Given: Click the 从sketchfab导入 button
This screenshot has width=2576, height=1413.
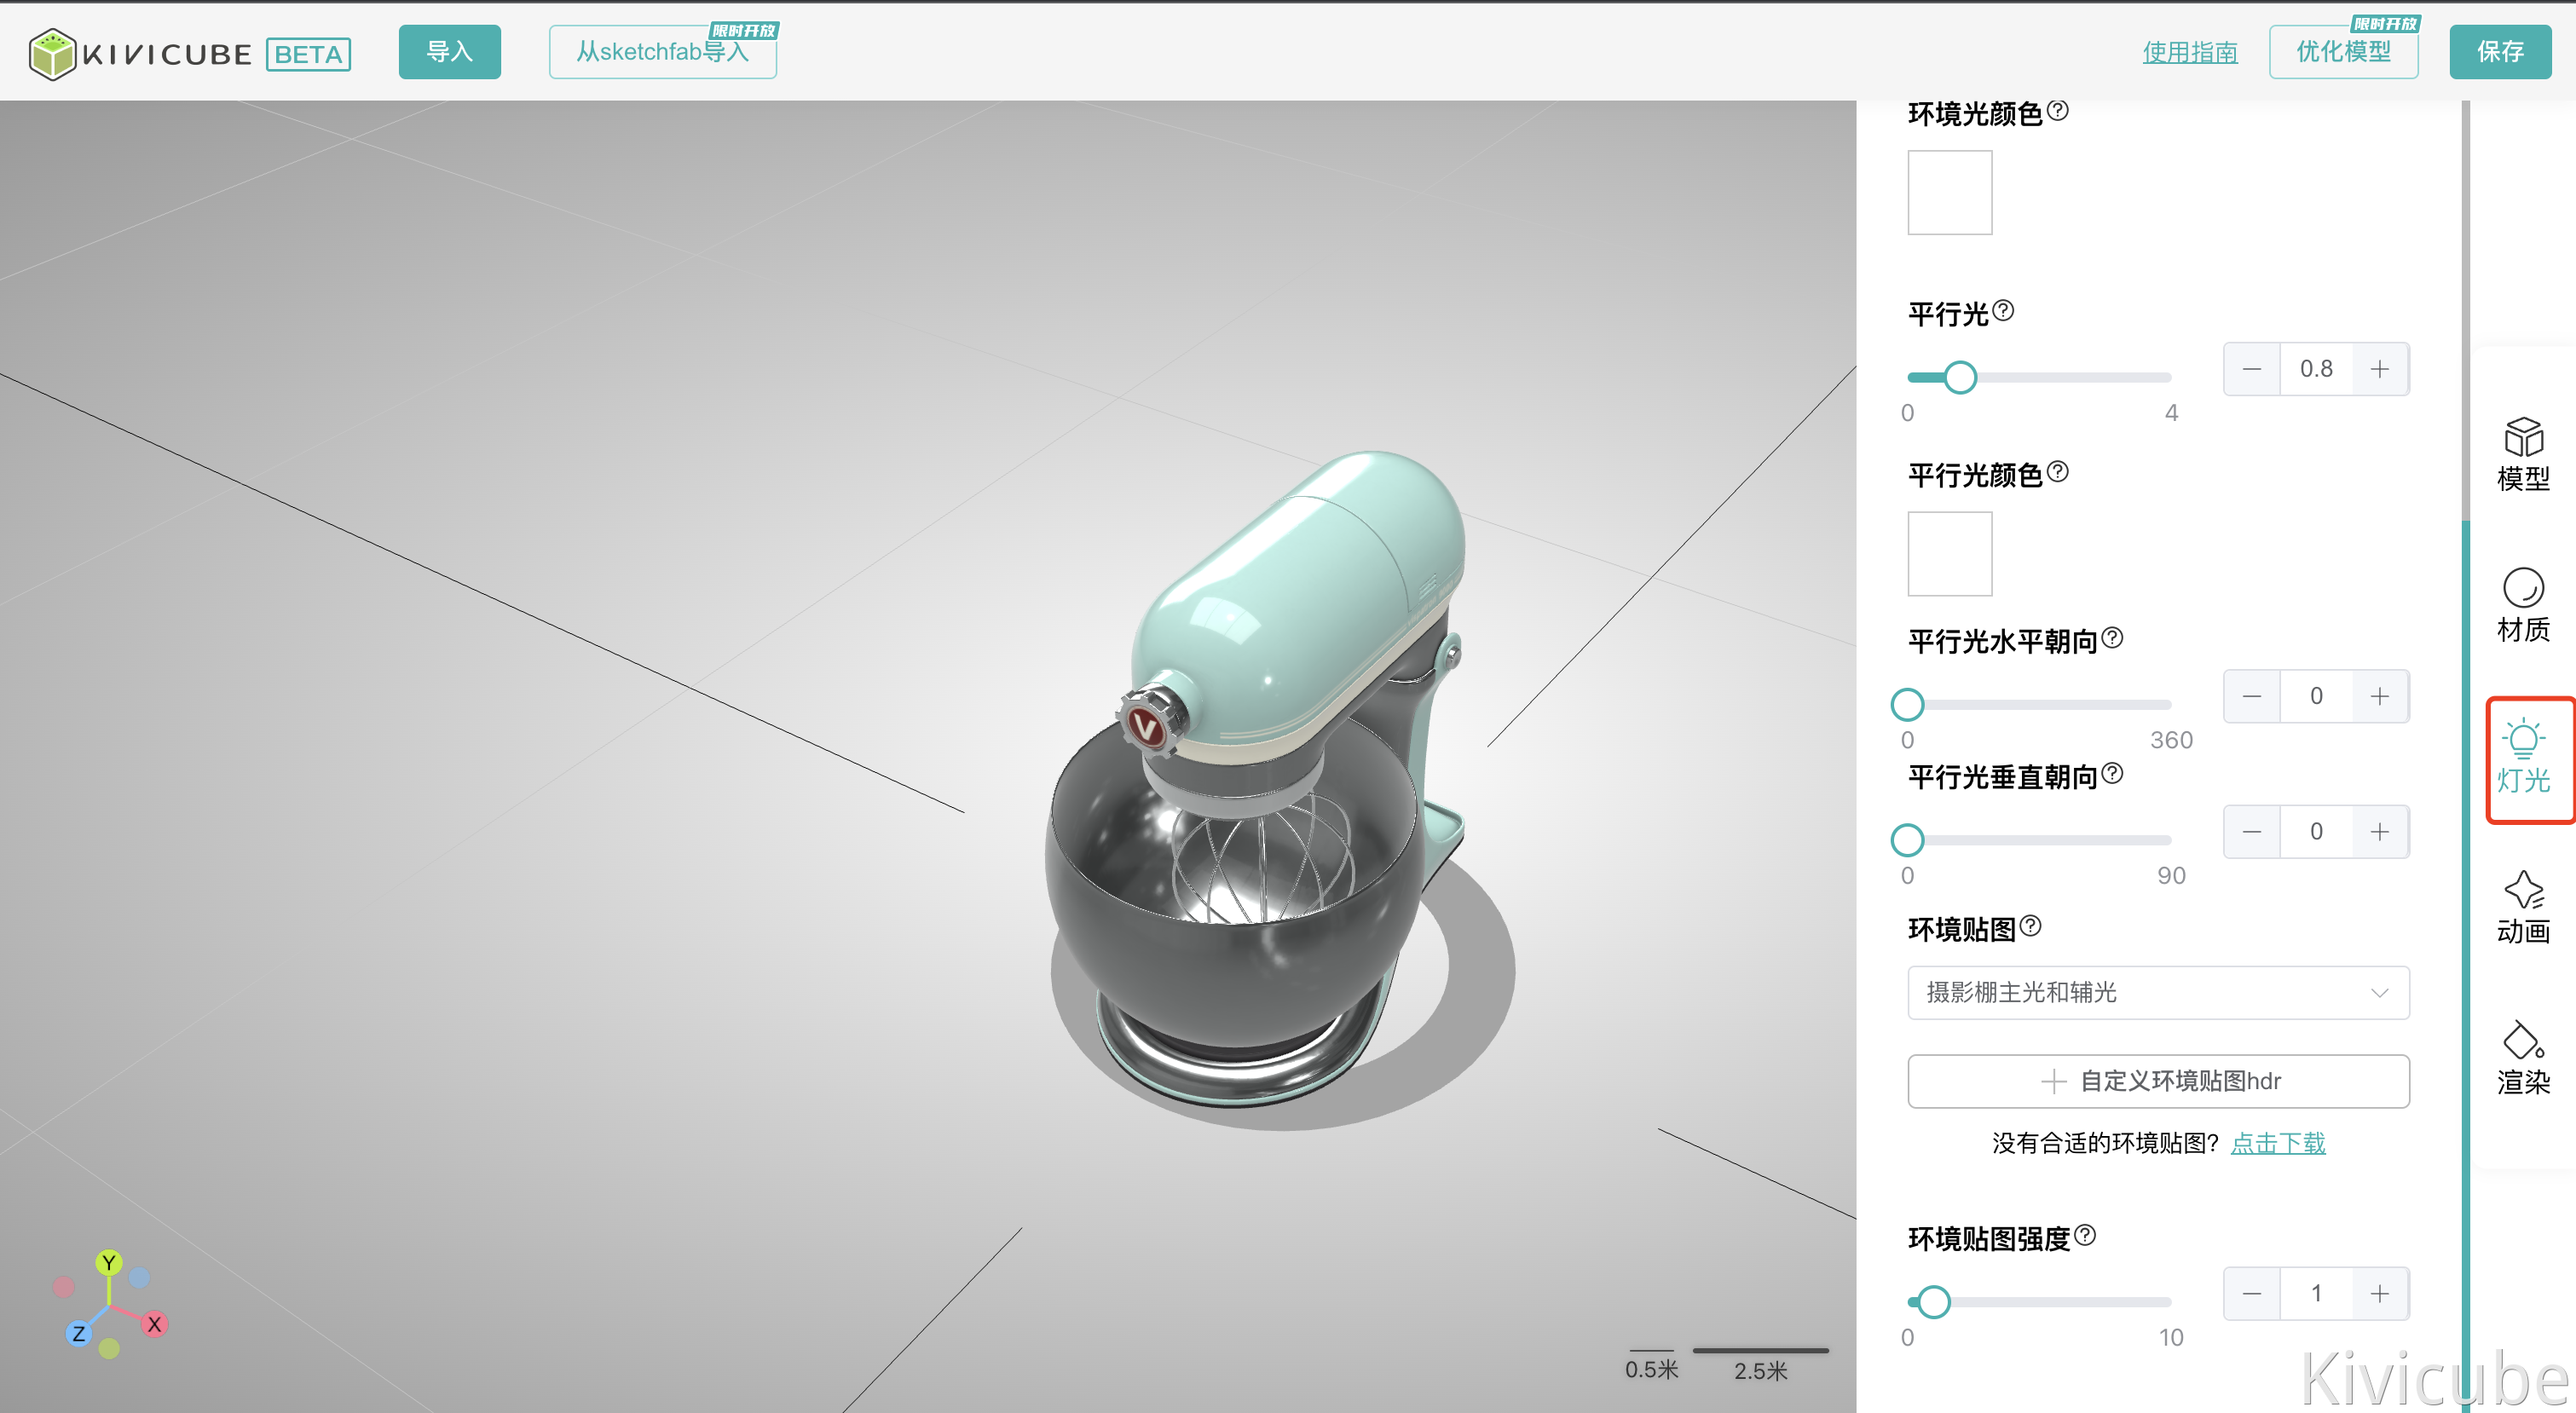Looking at the screenshot, I should 662,52.
